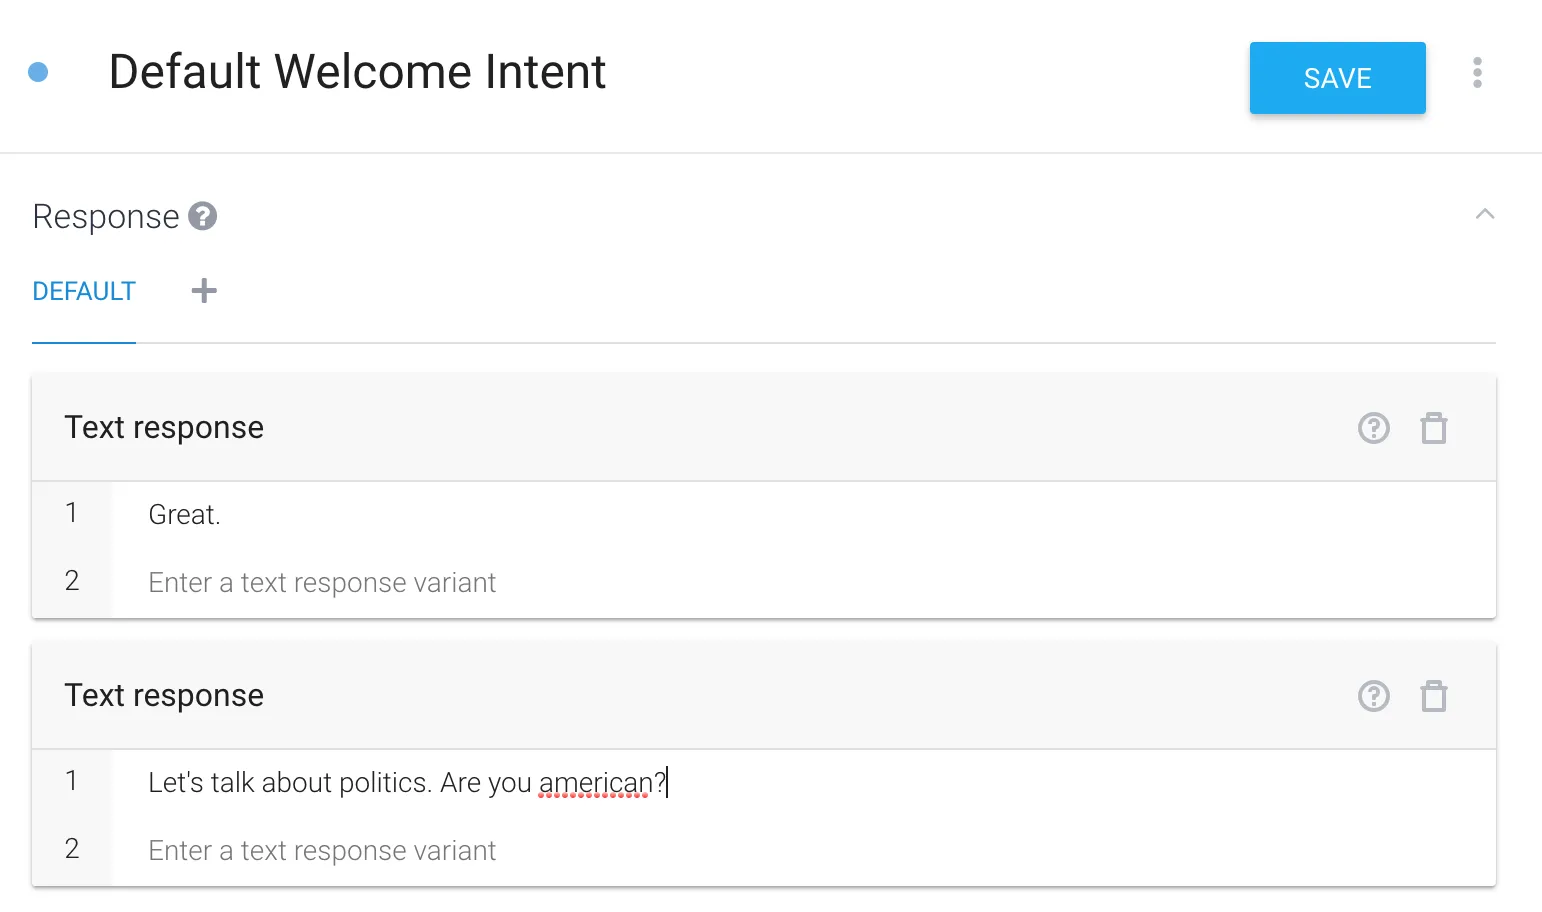Image resolution: width=1542 pixels, height=912 pixels.
Task: Delete the first Text response card
Action: (1434, 428)
